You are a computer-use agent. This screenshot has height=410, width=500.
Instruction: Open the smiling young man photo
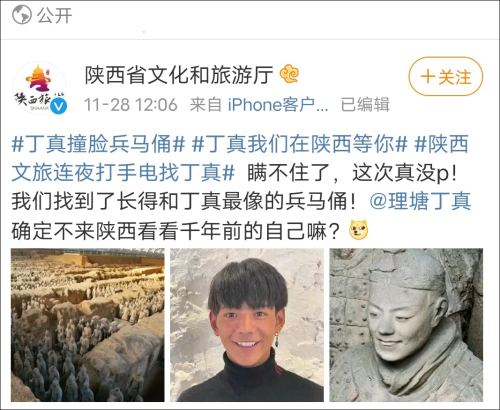point(247,325)
